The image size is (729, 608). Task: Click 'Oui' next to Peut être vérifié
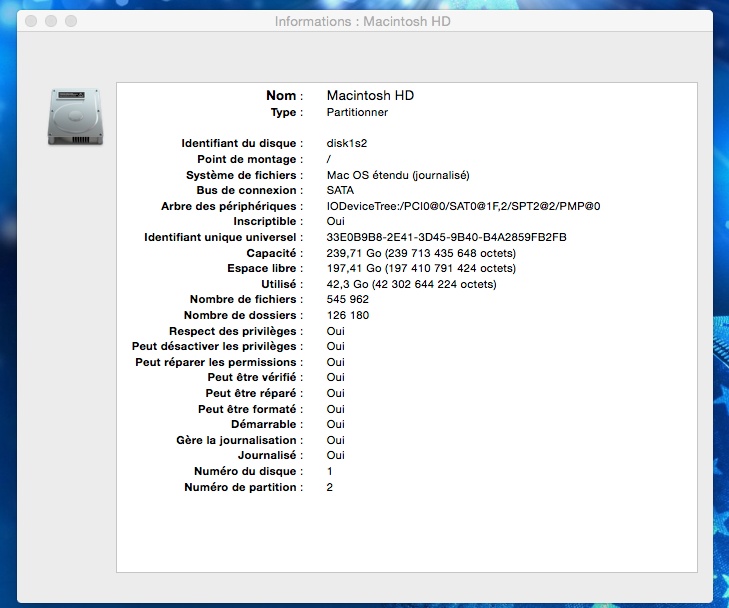click(336, 377)
